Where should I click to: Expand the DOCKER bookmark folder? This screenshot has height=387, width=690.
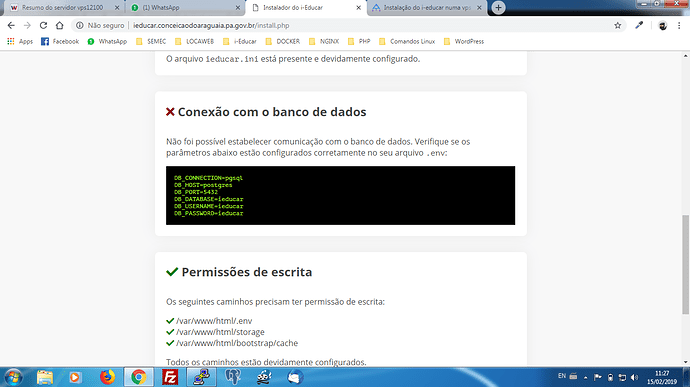[283, 41]
